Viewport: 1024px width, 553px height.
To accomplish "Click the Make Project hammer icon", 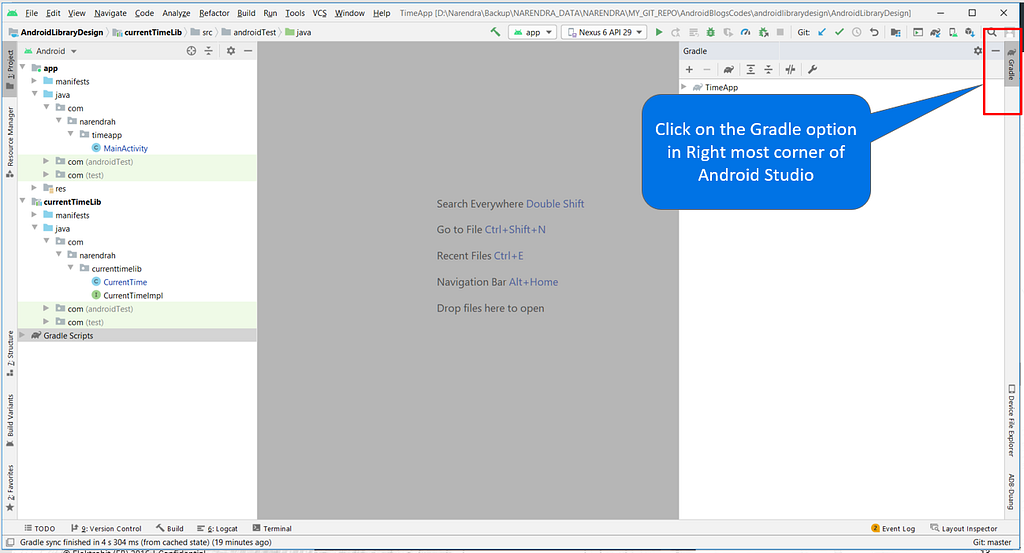I will click(x=495, y=31).
